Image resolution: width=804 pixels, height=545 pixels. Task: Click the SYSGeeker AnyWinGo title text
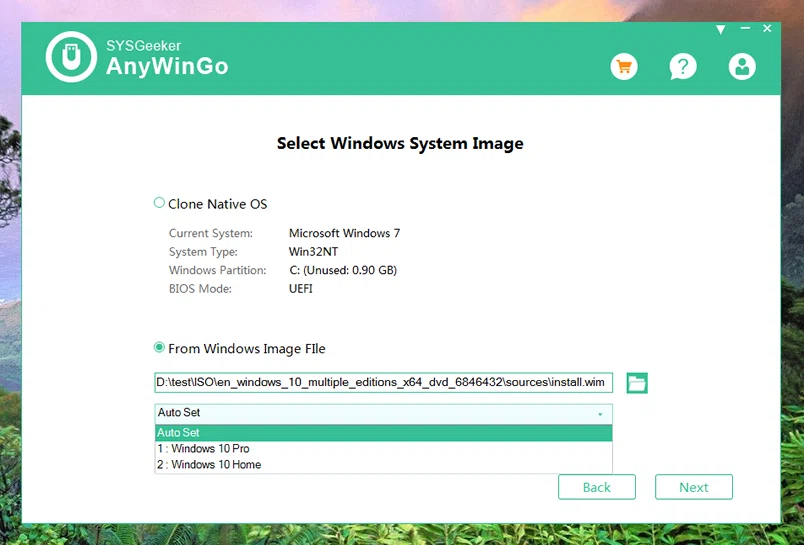click(x=167, y=58)
